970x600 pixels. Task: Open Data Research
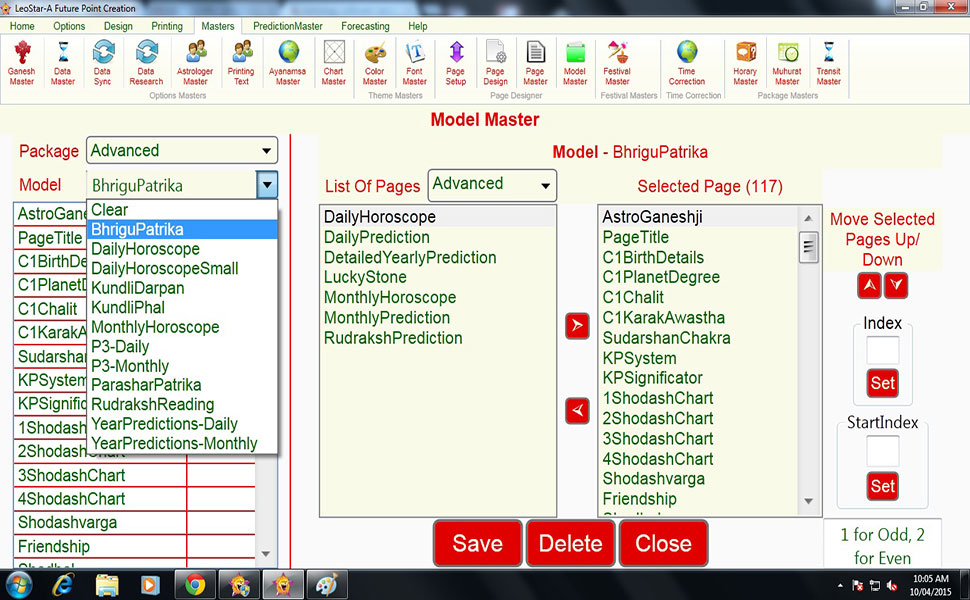(x=146, y=63)
